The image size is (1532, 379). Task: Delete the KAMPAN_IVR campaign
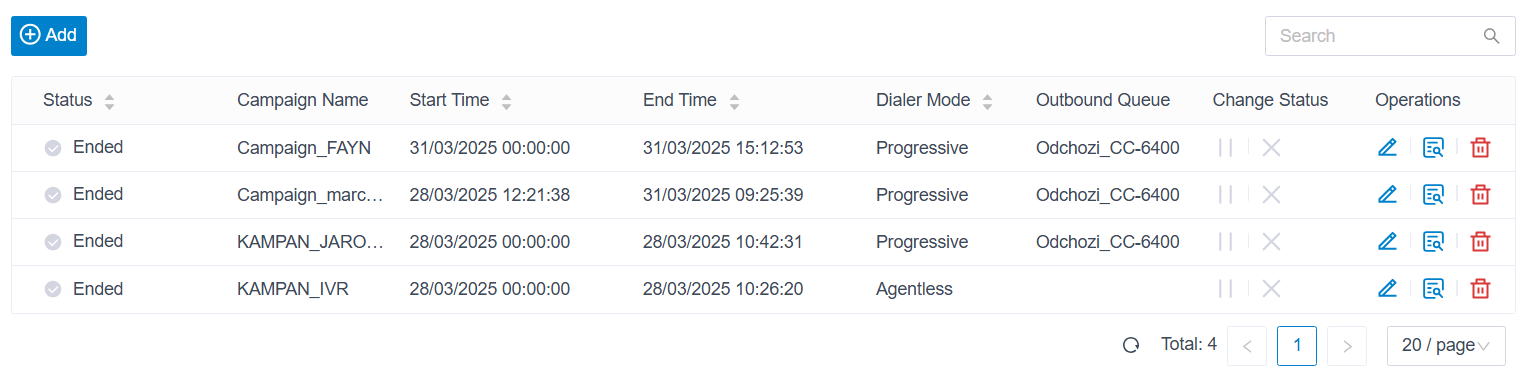pyautogui.click(x=1481, y=289)
